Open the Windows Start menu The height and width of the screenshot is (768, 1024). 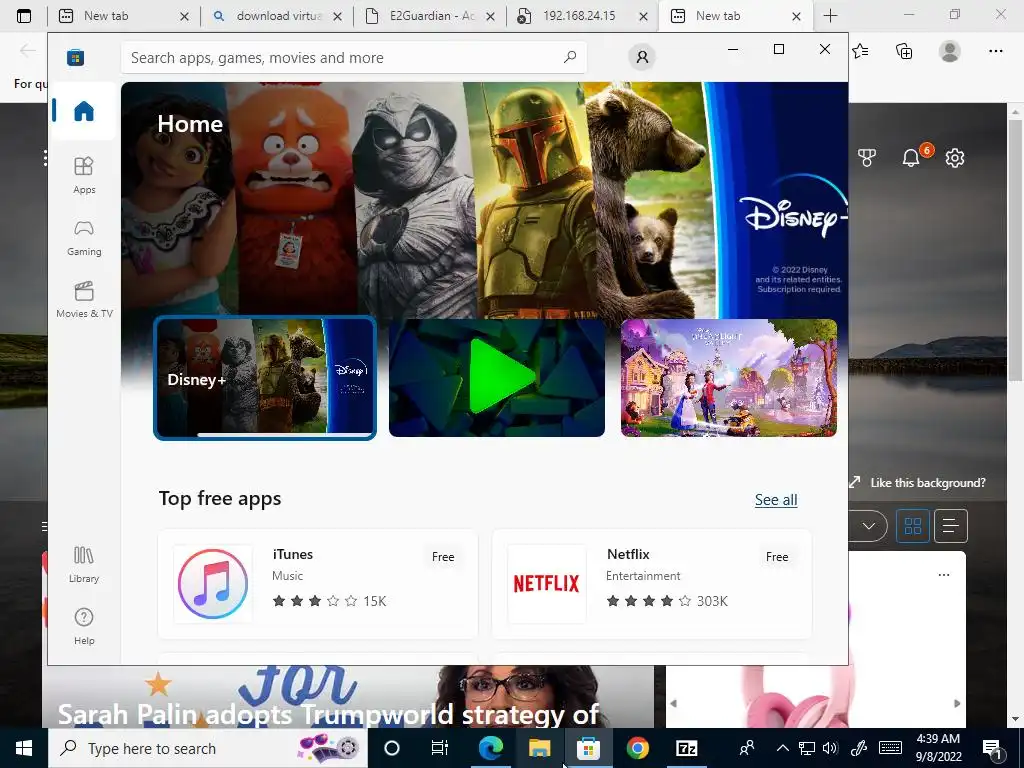coord(24,748)
